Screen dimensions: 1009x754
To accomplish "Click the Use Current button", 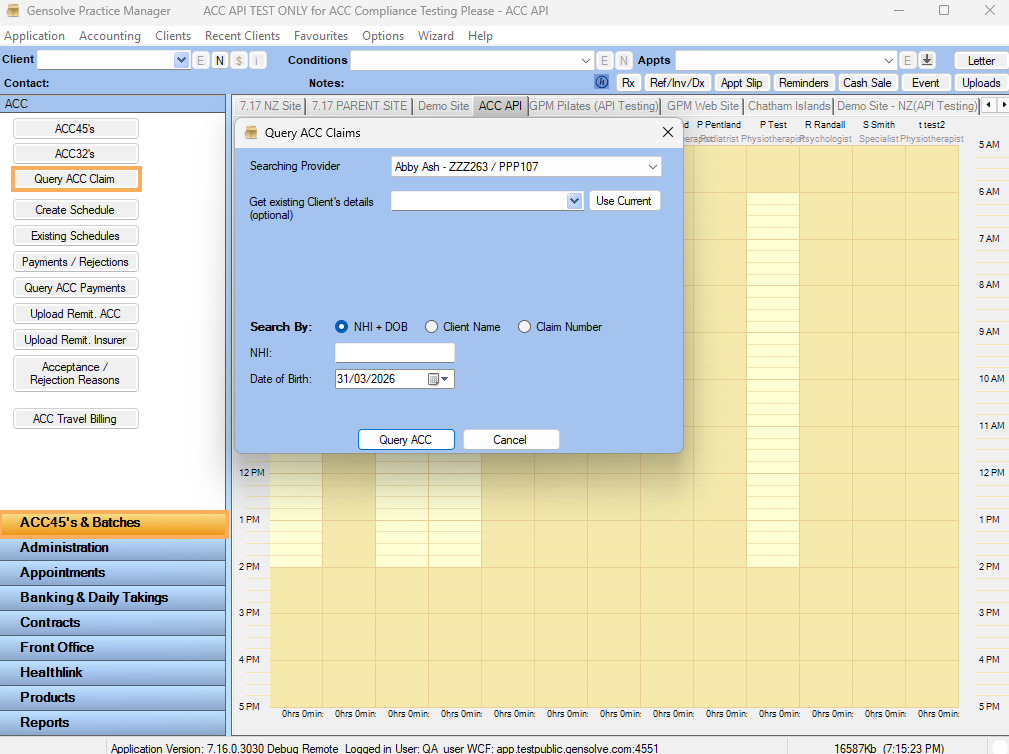I will pyautogui.click(x=624, y=201).
